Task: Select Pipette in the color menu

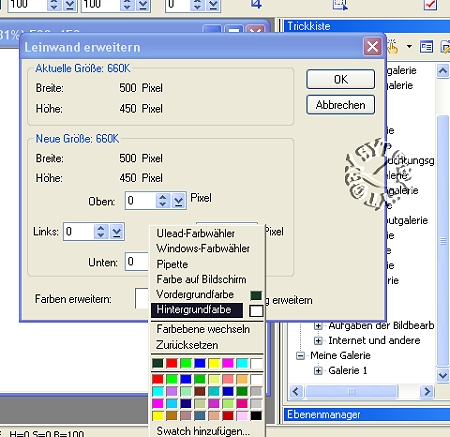Action: (x=172, y=264)
